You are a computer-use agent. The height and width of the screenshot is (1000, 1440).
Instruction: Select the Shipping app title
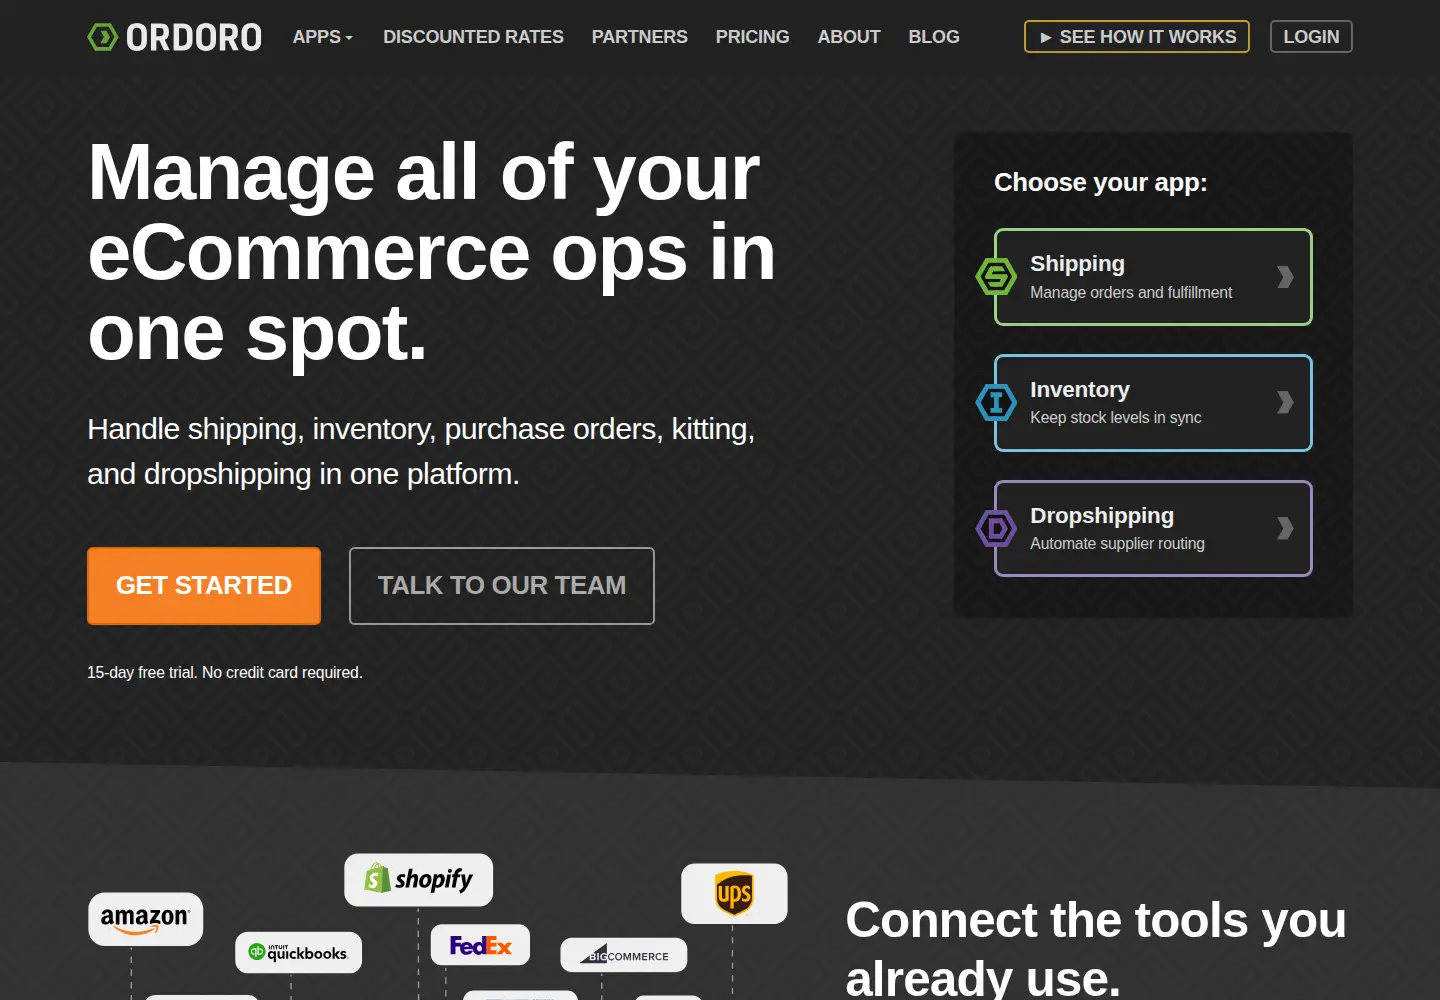[1077, 264]
